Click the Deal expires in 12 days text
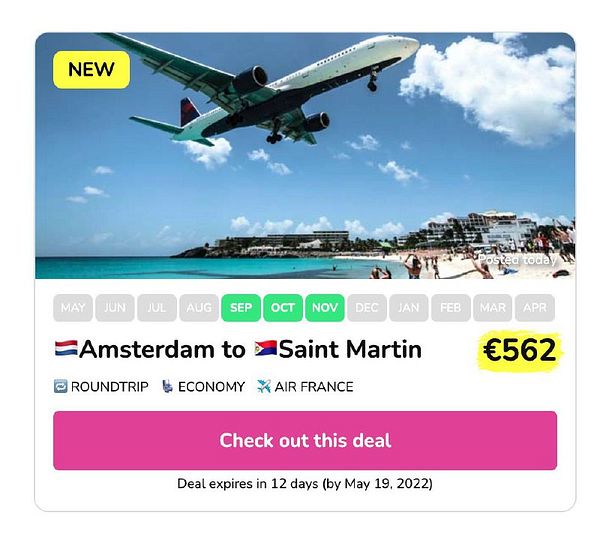The image size is (600, 540). pyautogui.click(x=305, y=484)
